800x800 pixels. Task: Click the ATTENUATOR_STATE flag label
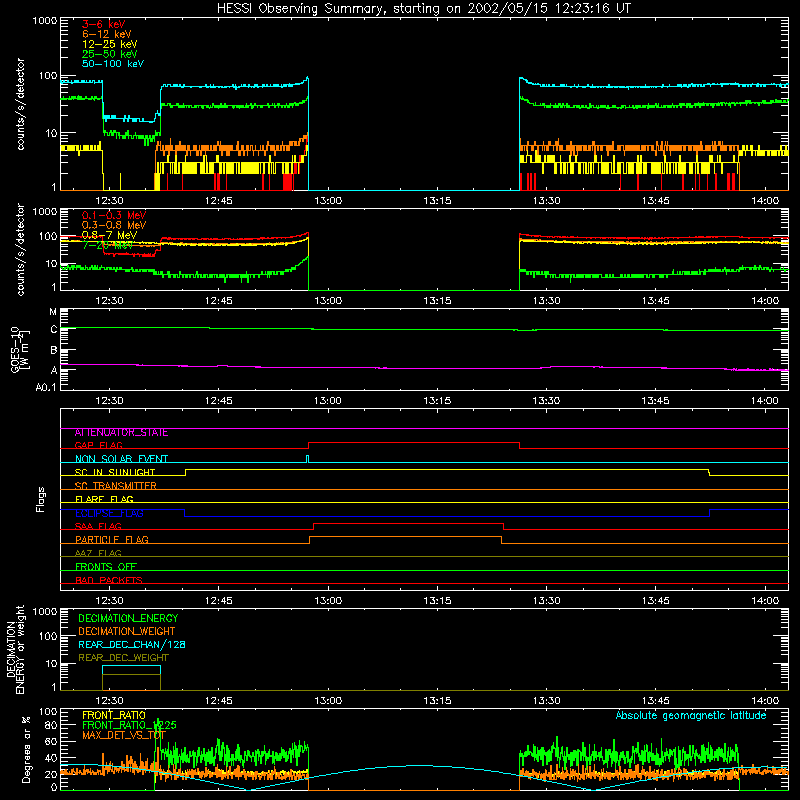click(x=121, y=433)
